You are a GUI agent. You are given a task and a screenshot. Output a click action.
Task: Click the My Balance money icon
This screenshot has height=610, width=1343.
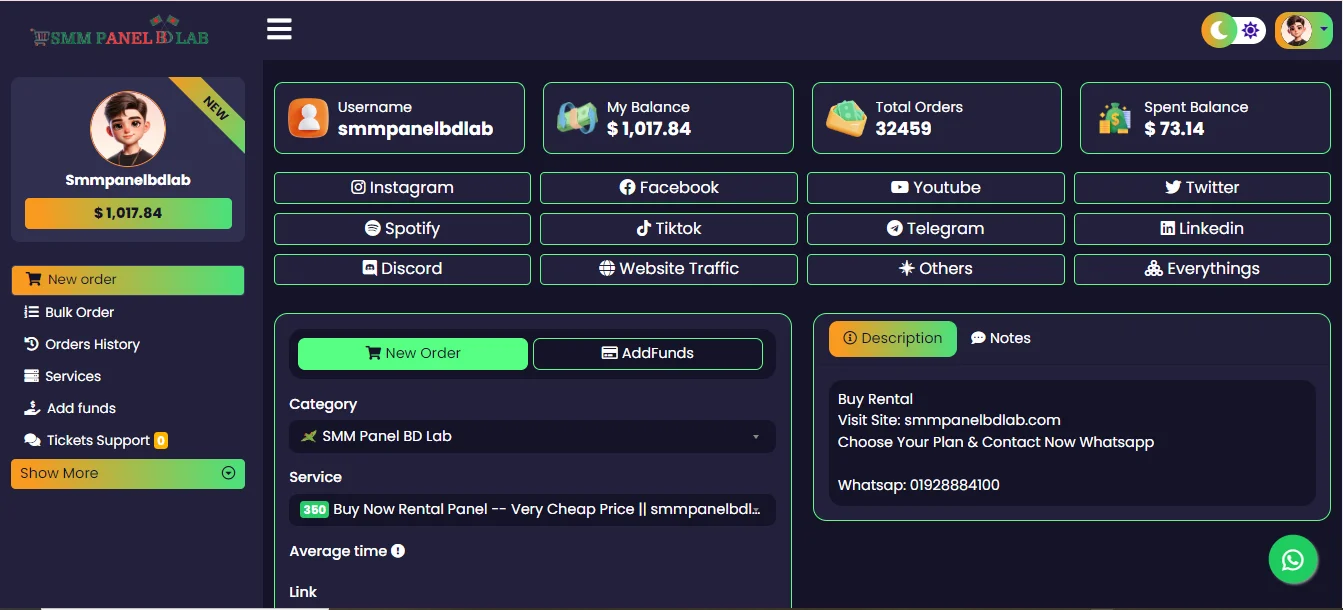577,118
